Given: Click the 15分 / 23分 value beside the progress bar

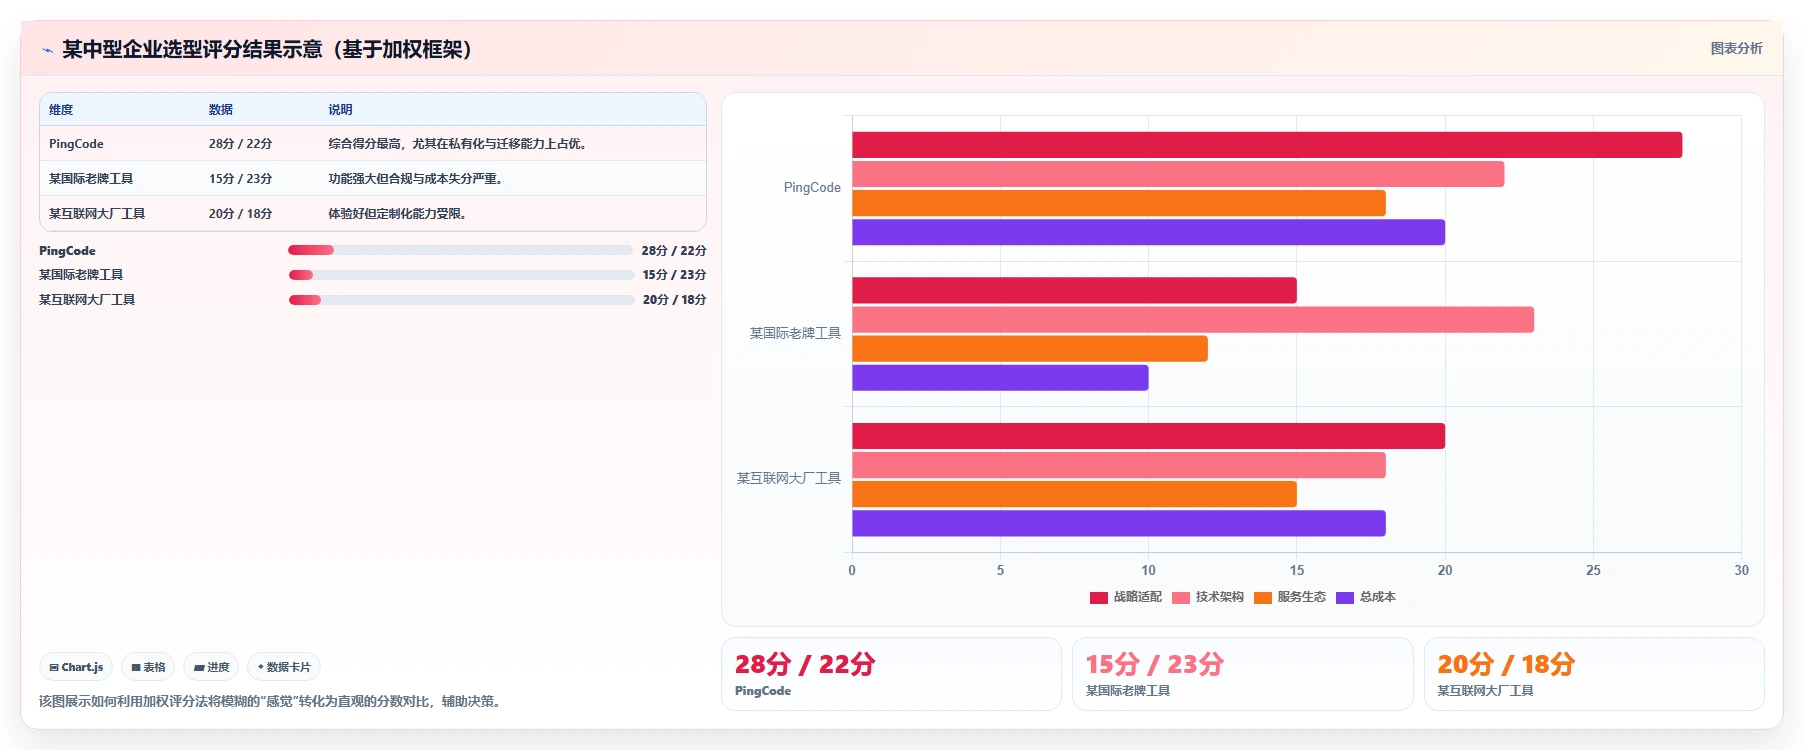Looking at the screenshot, I should 674,275.
